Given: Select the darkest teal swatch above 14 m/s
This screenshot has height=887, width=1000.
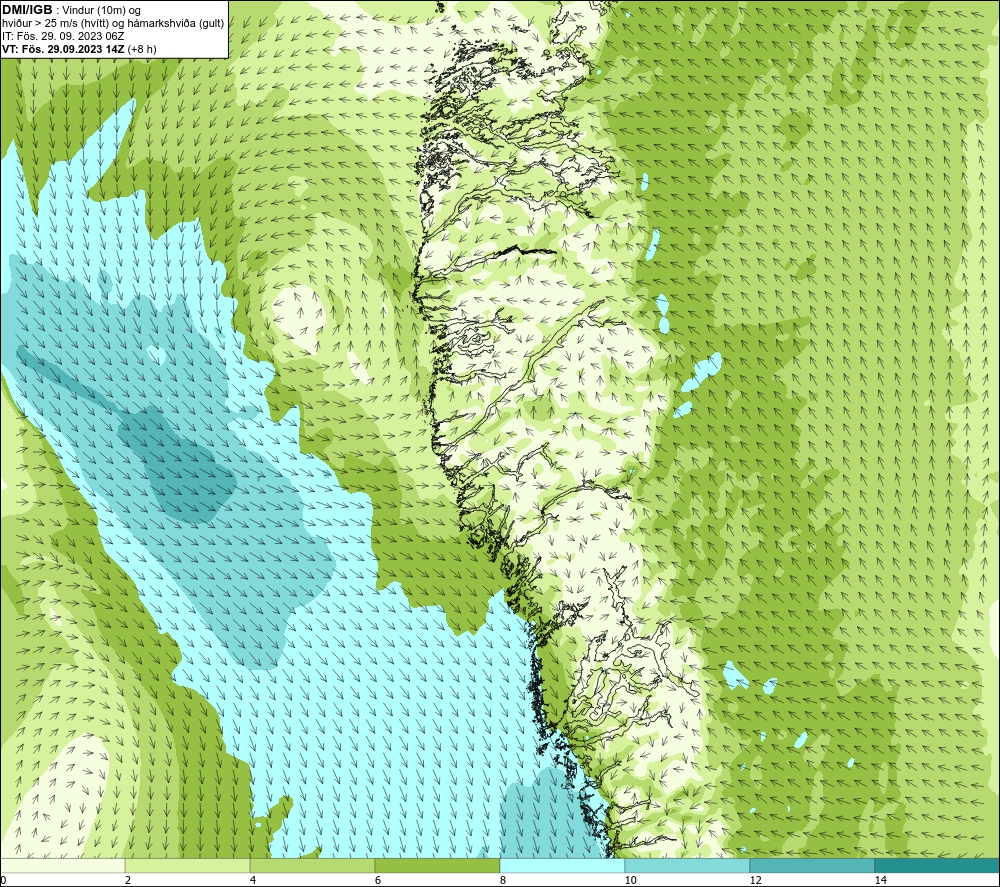Looking at the screenshot, I should click(x=937, y=865).
